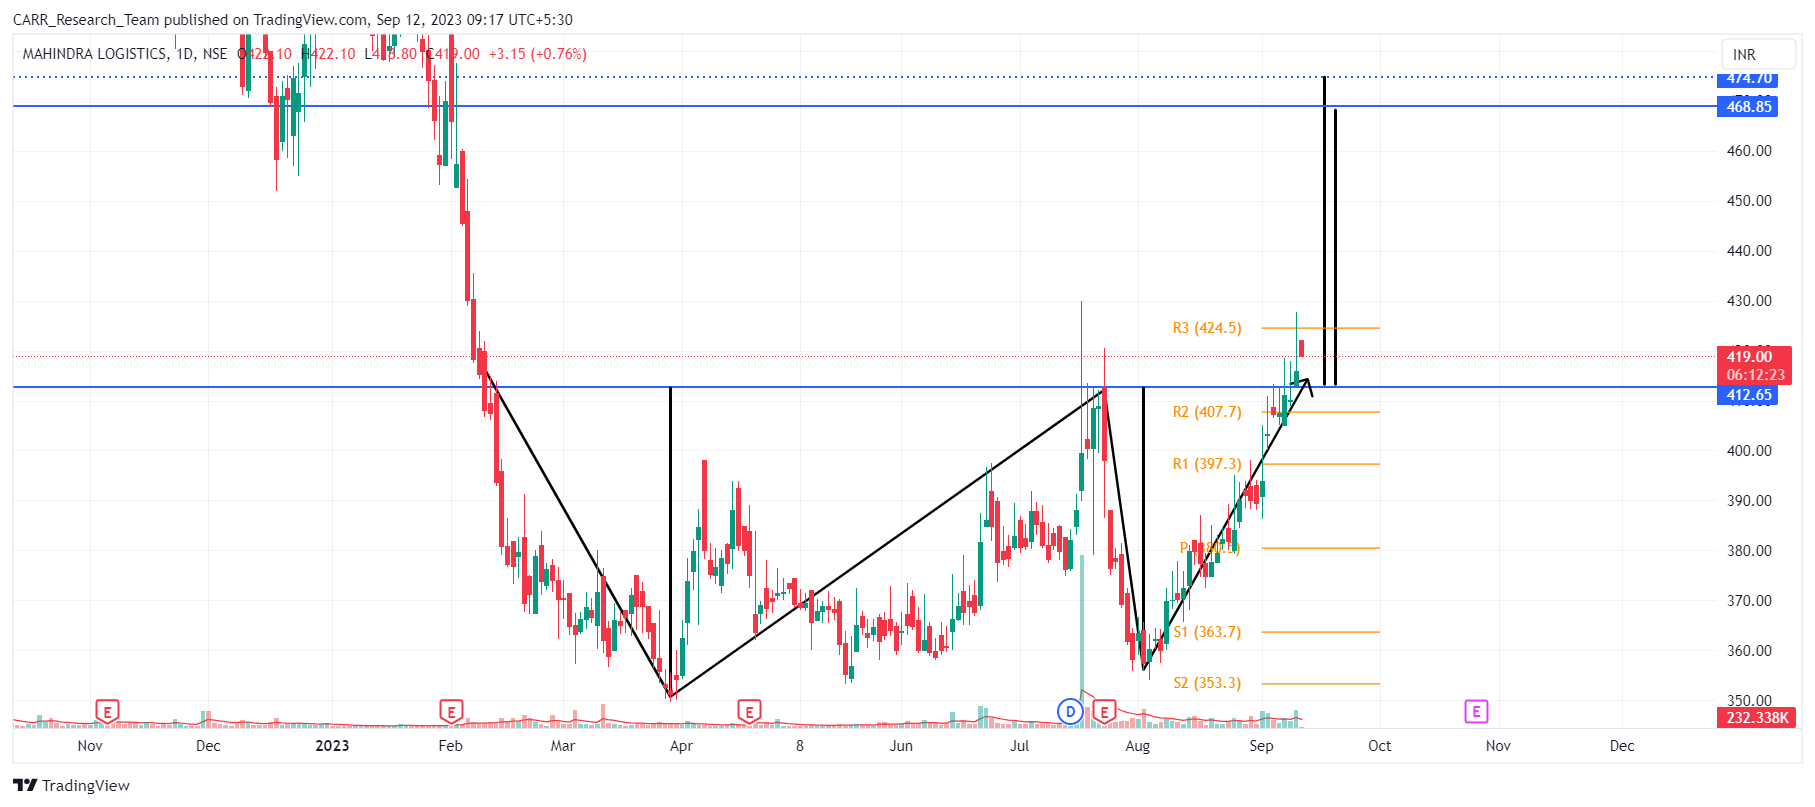Click the 440.00 price axis label
Screen dimensions: 1815x807
click(x=1749, y=251)
